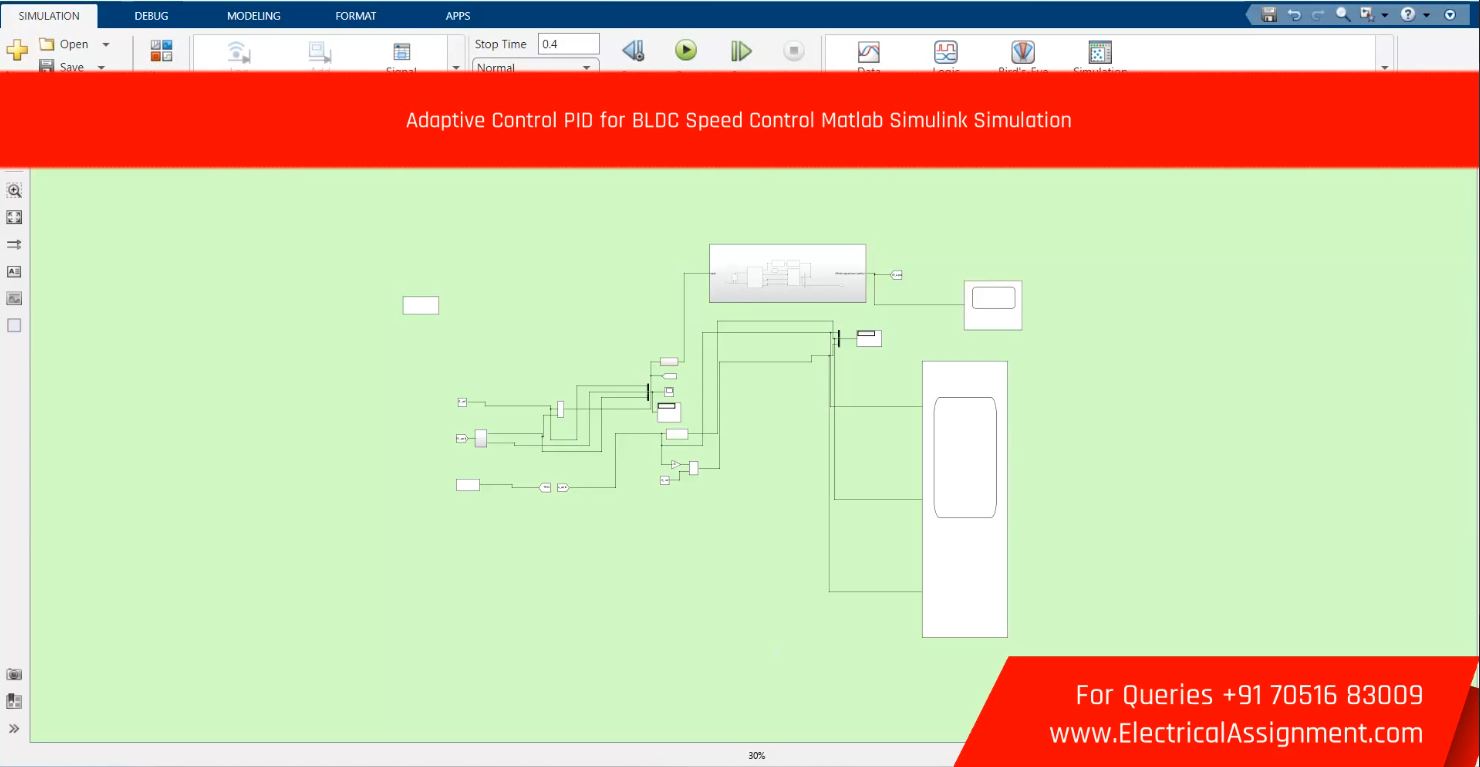Expand the Review Results gallery arrow
Image resolution: width=1480 pixels, height=767 pixels.
1385,67
